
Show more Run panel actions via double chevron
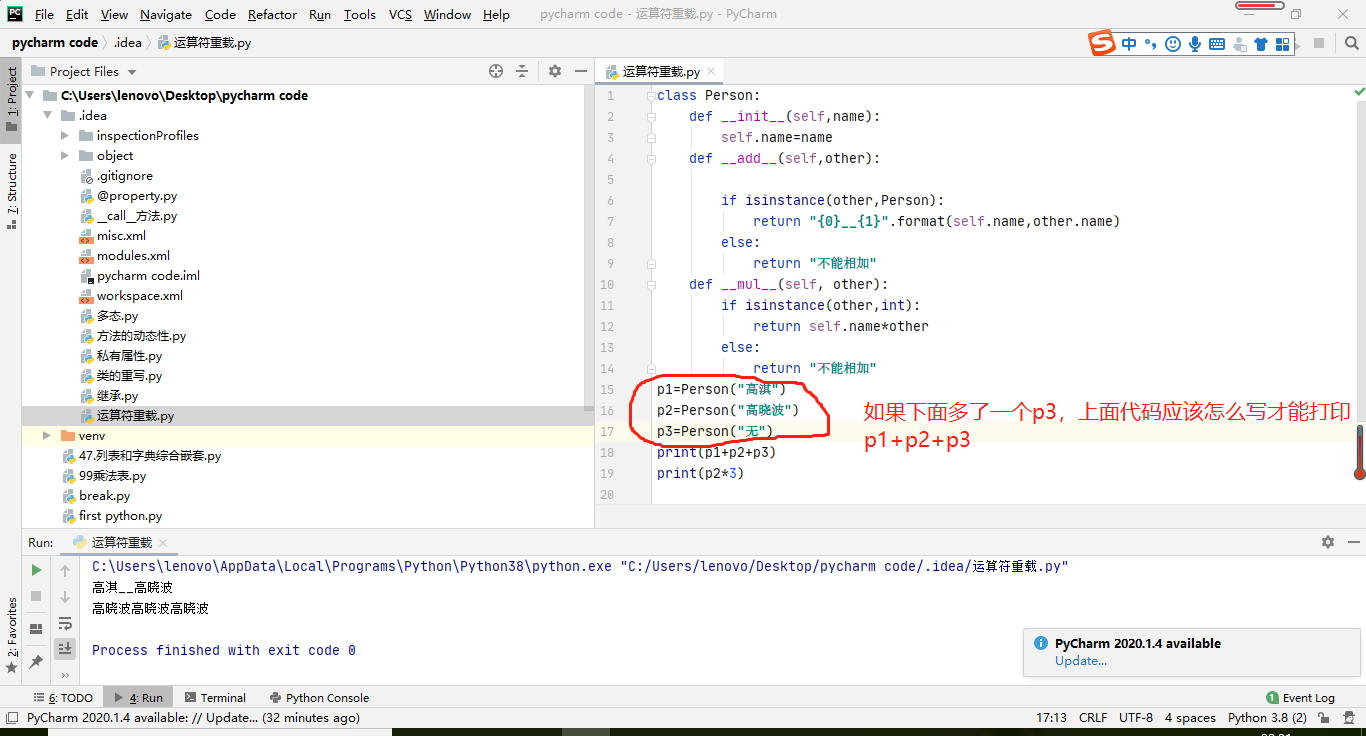coord(65,673)
